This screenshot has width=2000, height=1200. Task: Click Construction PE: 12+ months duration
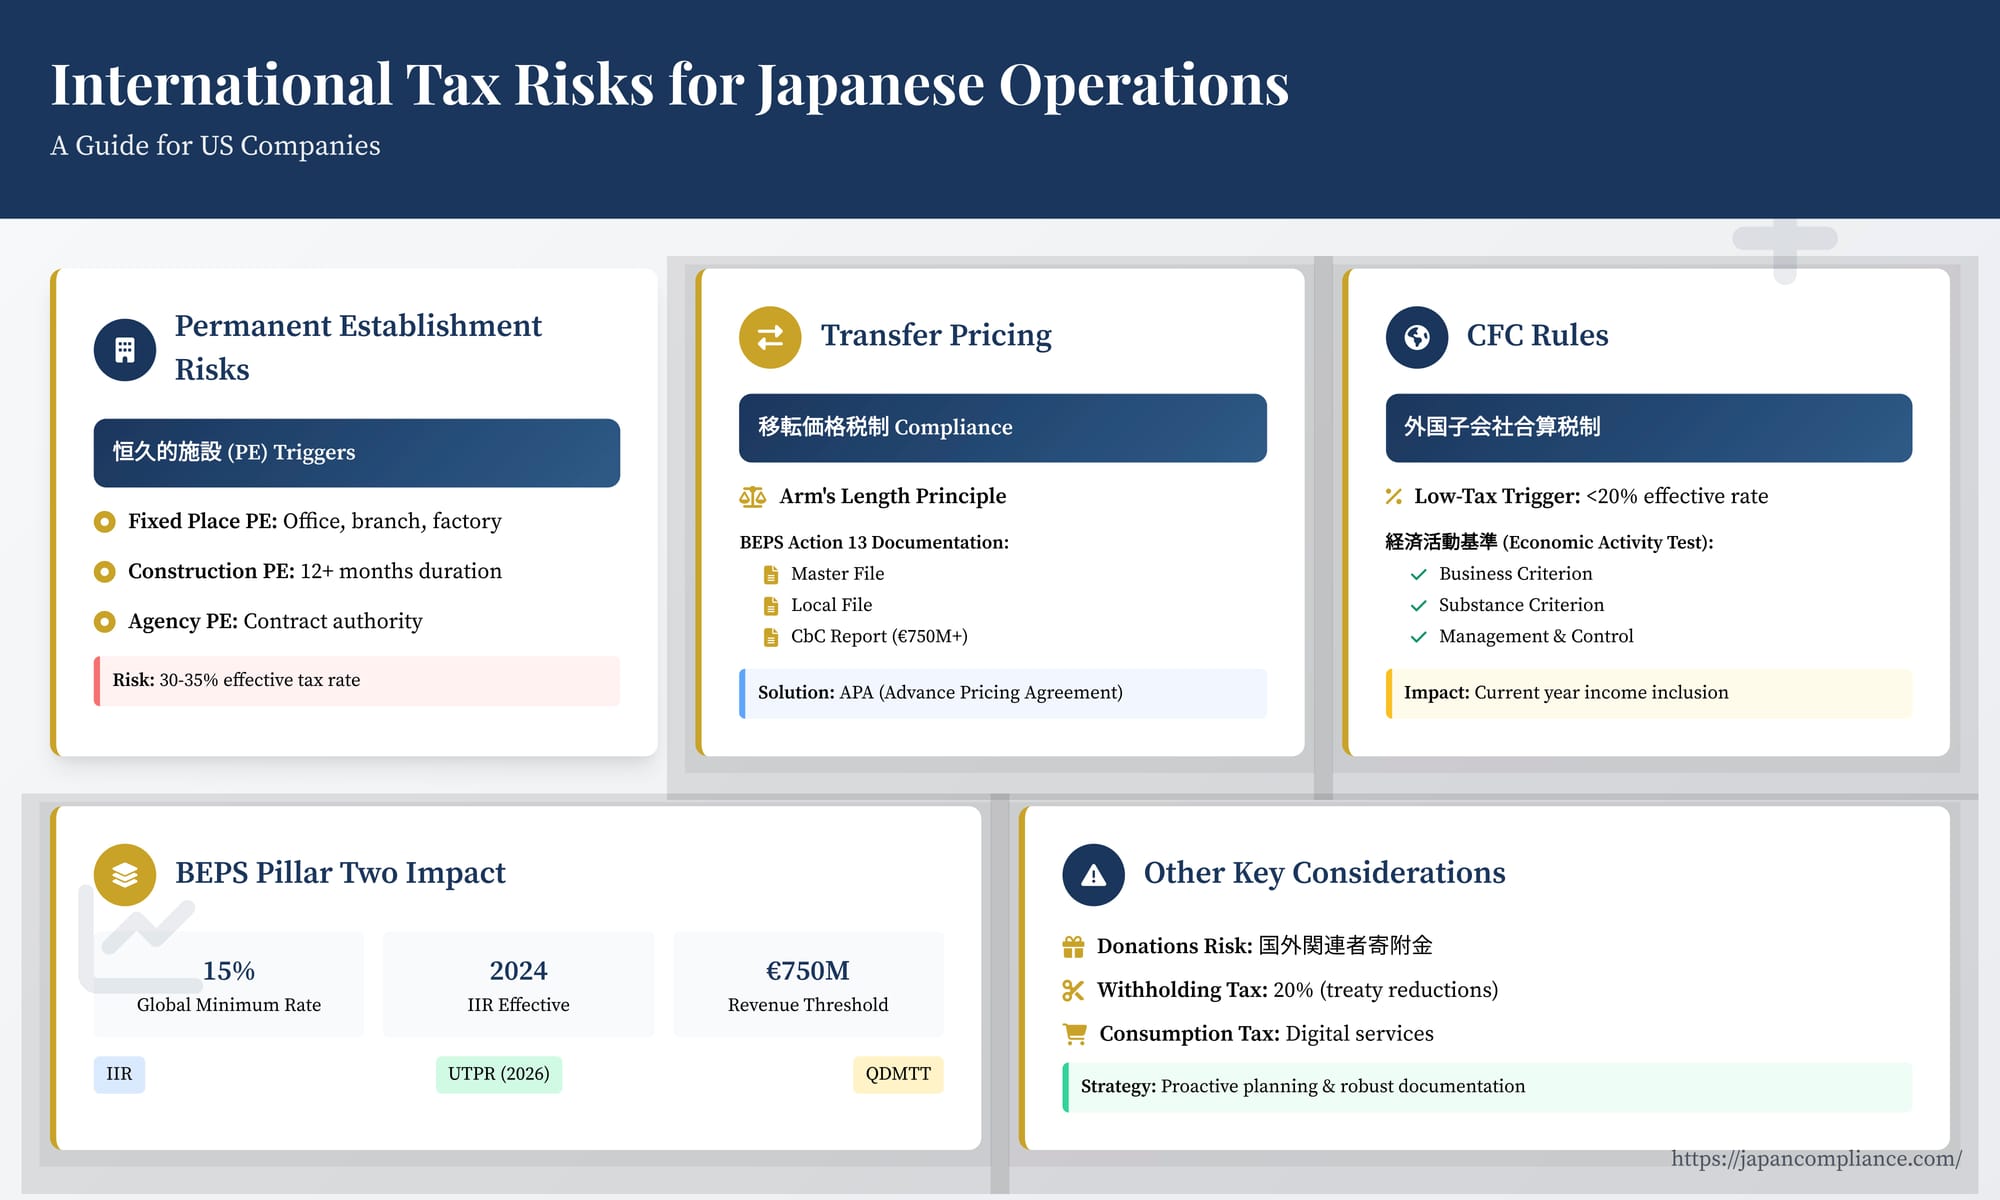[x=315, y=572]
